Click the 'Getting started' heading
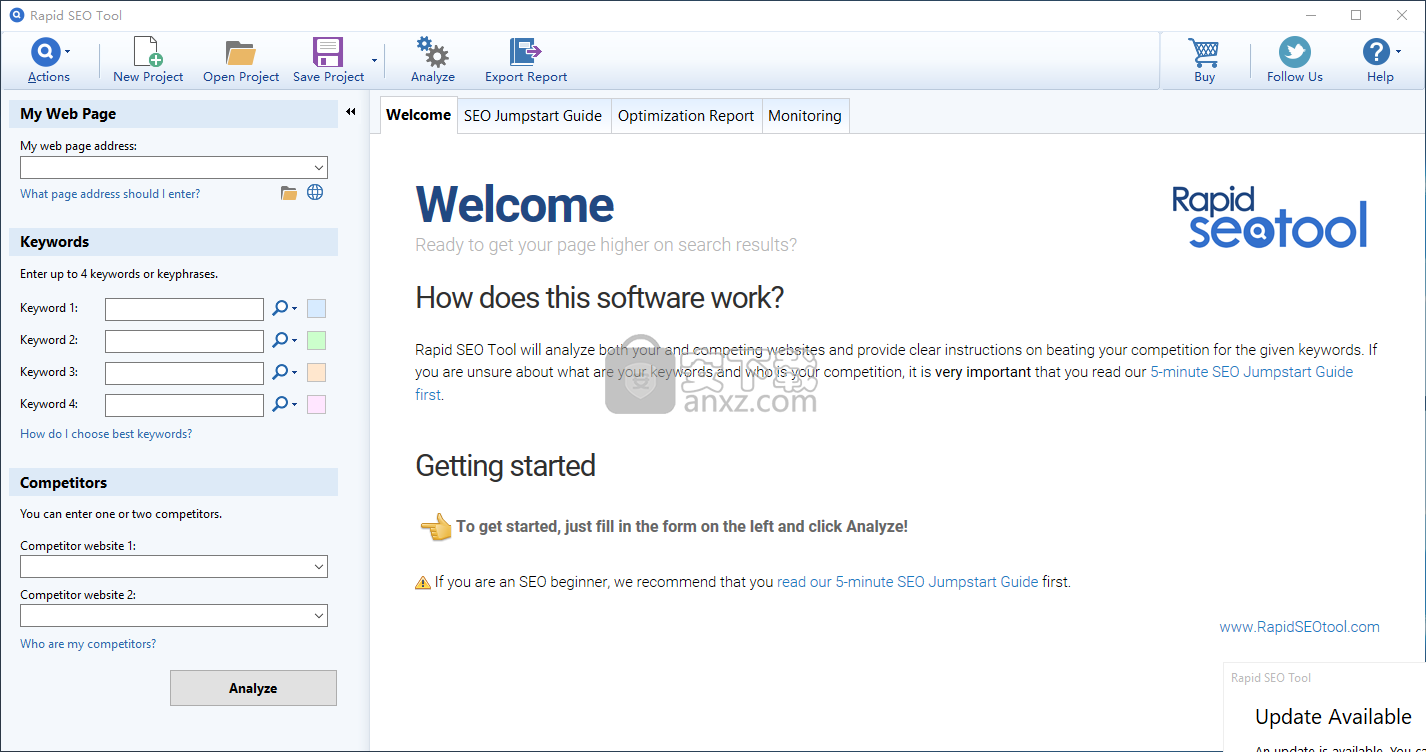This screenshot has width=1426, height=752. point(505,466)
